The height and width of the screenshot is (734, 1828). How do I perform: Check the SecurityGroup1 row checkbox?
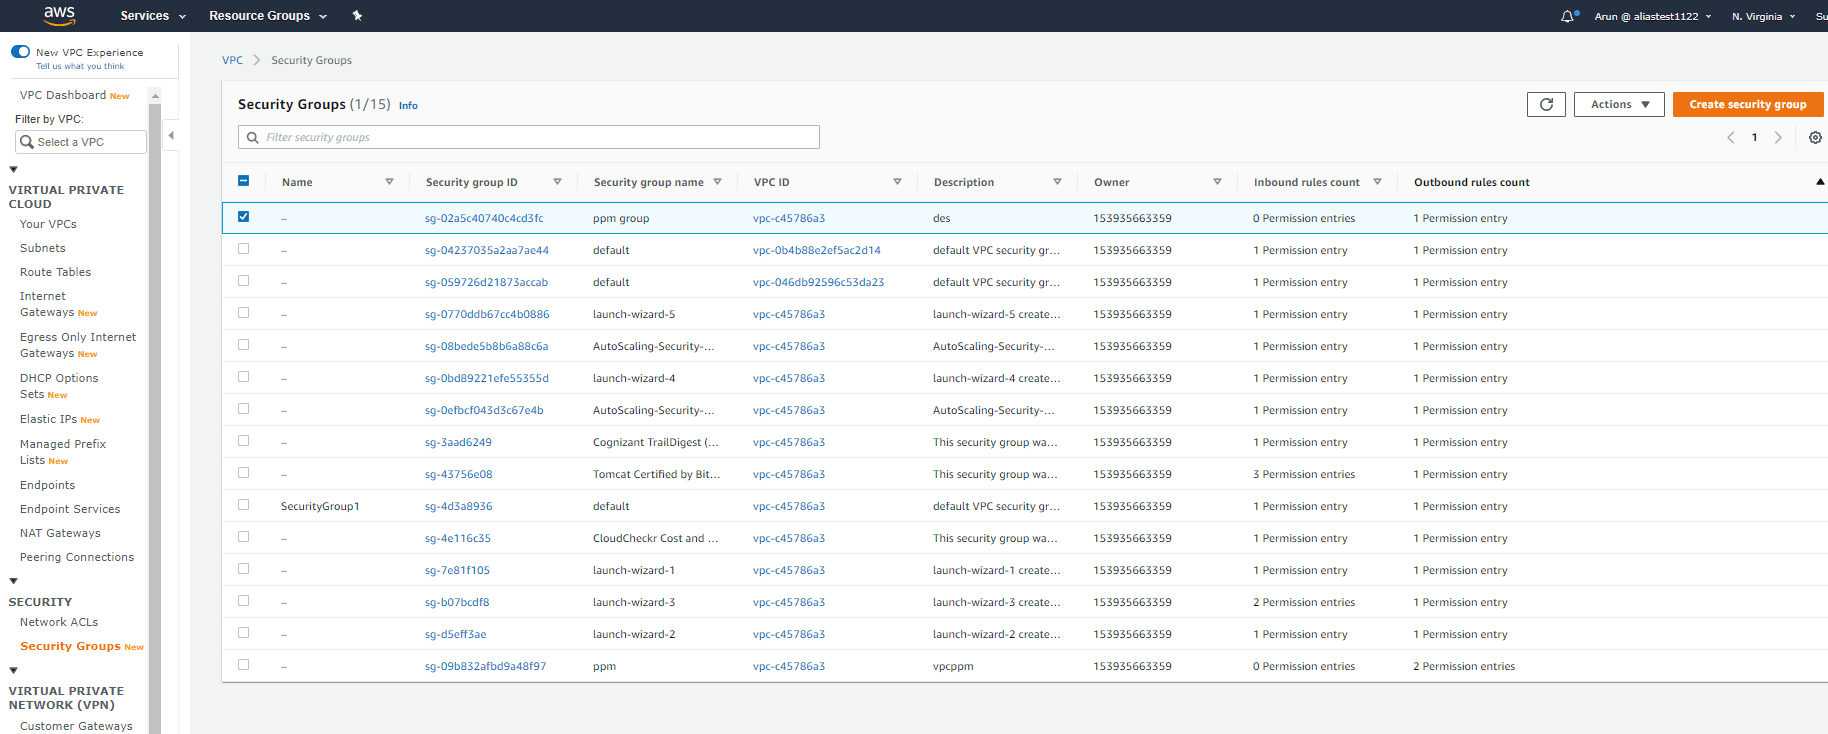tap(244, 505)
